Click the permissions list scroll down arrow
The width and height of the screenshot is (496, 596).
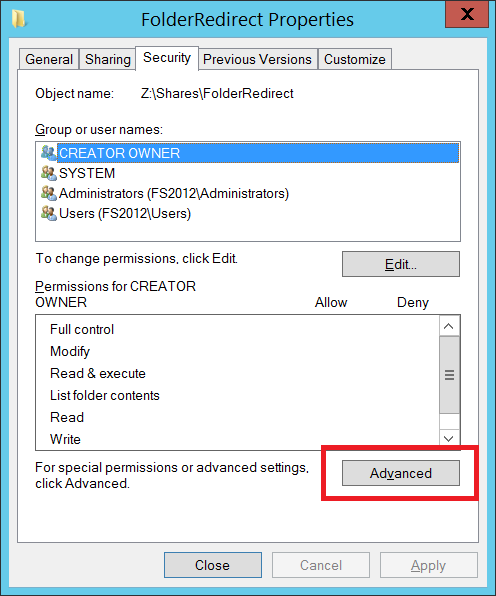point(449,439)
